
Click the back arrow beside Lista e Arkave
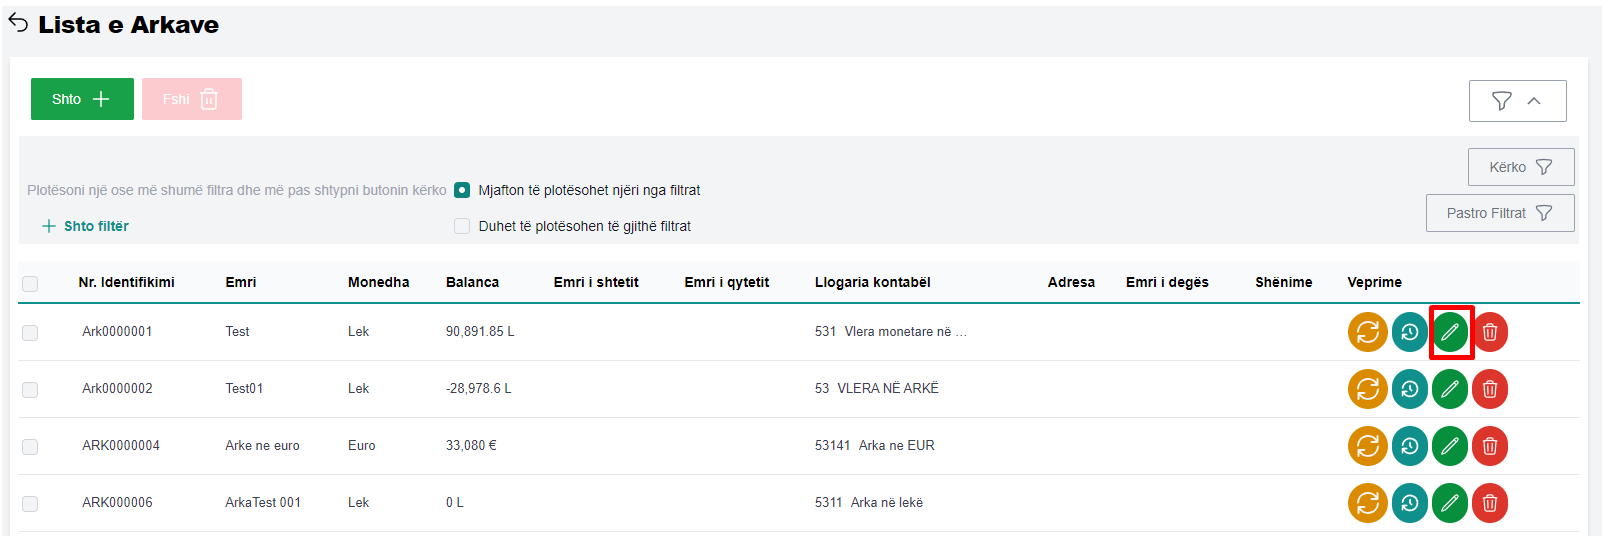tap(18, 23)
